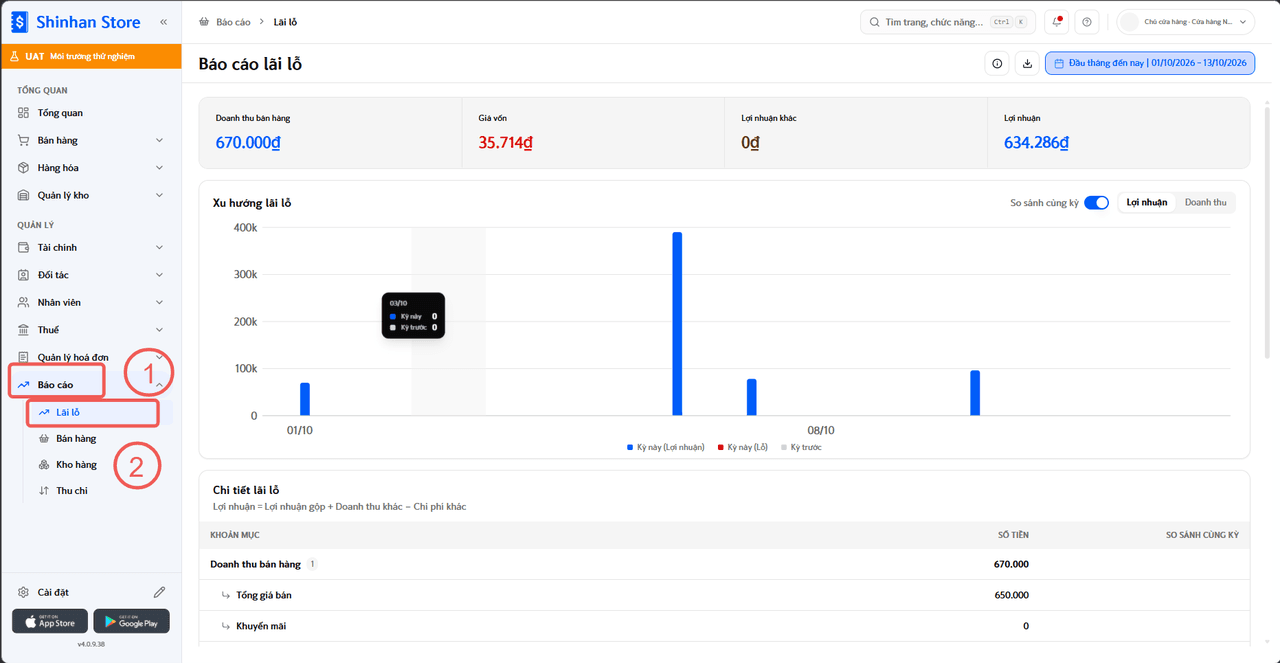Select the Lợi nhuận chart tab

[x=1147, y=203]
